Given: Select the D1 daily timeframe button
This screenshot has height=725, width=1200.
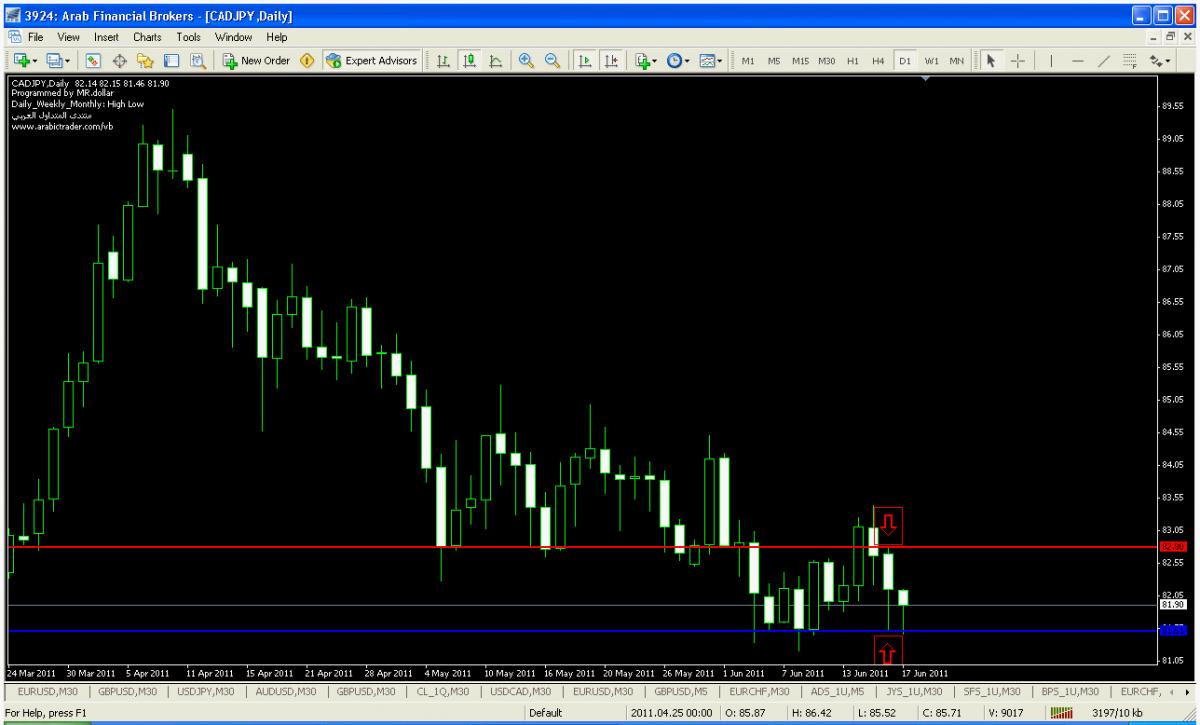Looking at the screenshot, I should 904,61.
